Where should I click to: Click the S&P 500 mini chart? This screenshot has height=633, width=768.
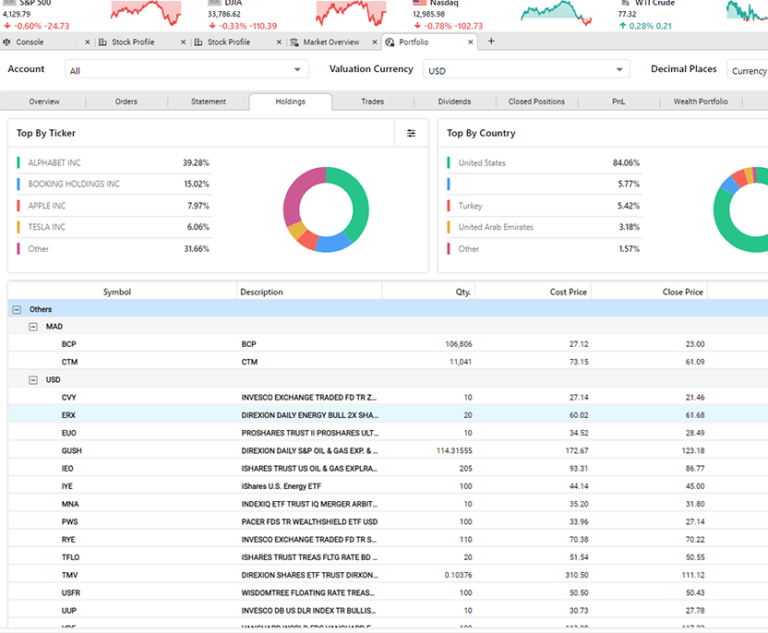pyautogui.click(x=145, y=13)
